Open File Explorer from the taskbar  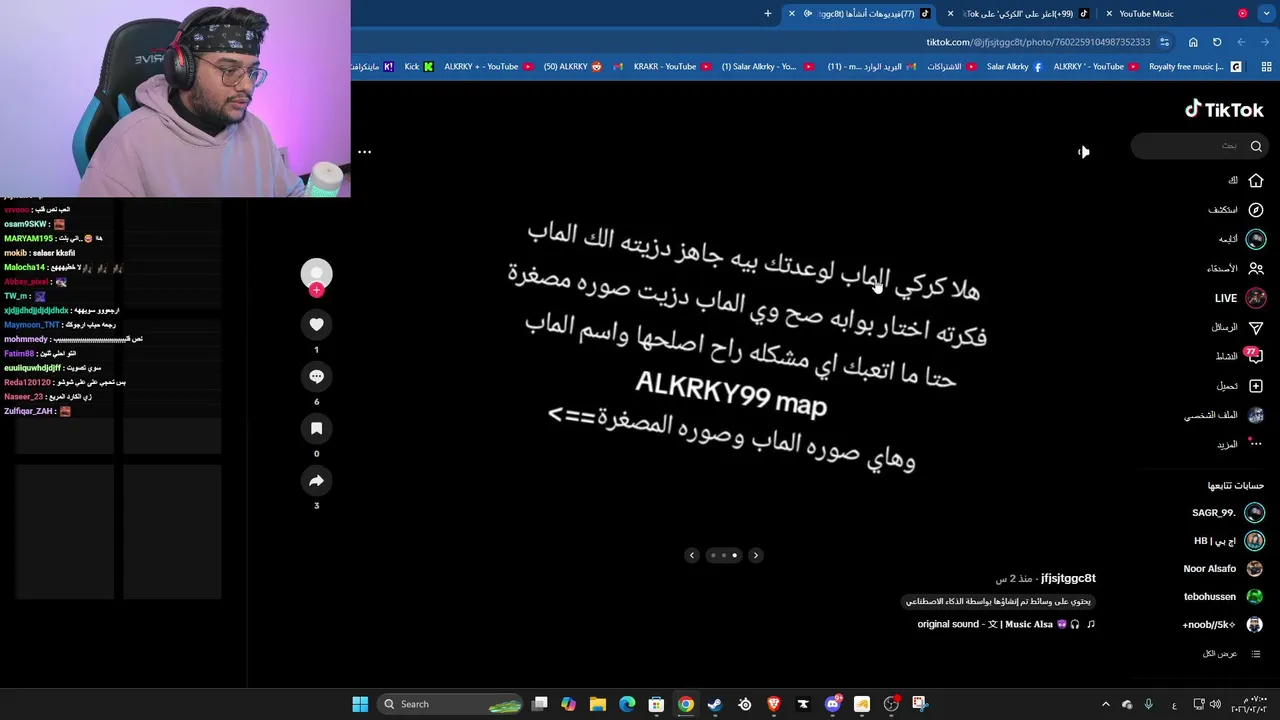[x=597, y=704]
